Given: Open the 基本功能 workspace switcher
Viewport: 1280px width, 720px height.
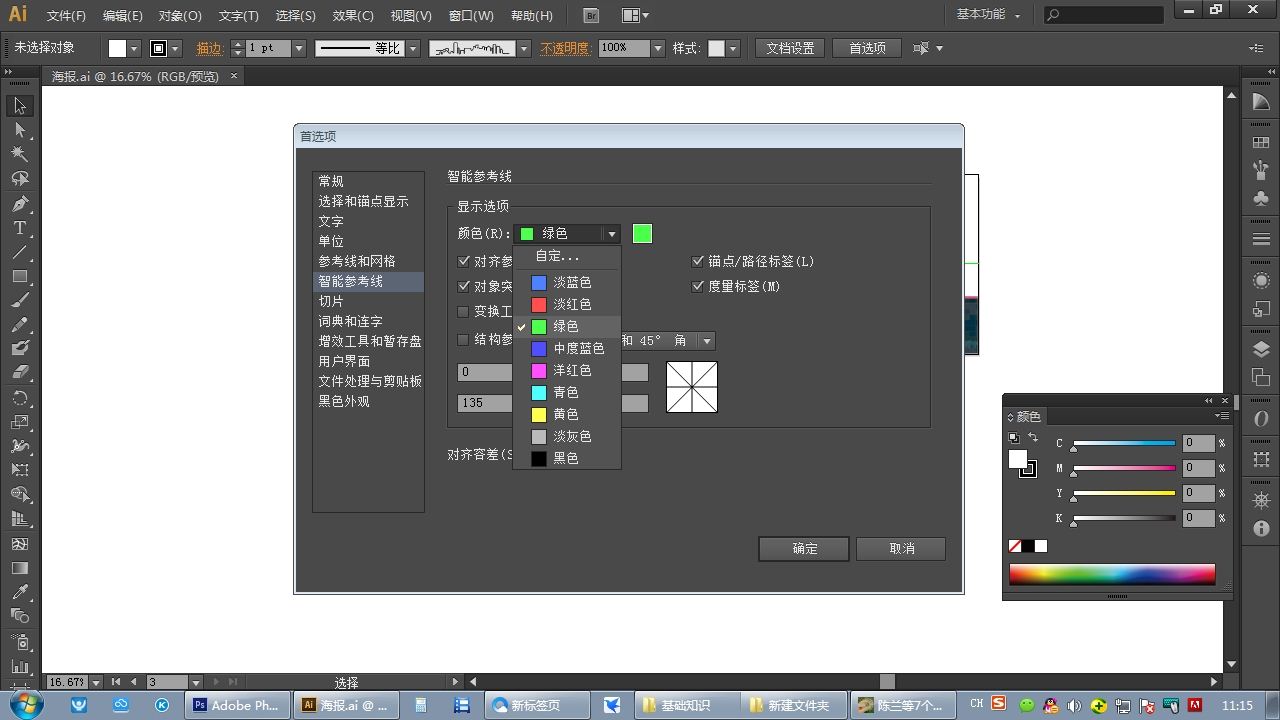Looking at the screenshot, I should tap(988, 15).
